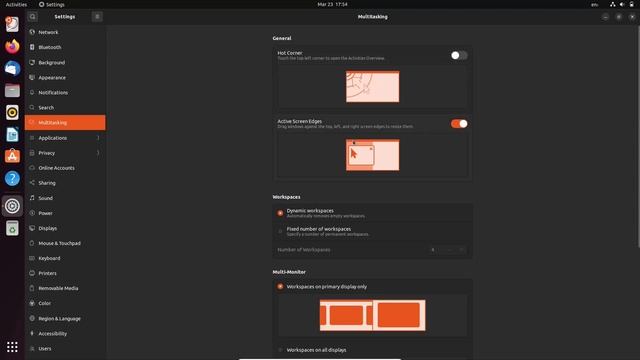Click the Power icon in sidebar

32,213
